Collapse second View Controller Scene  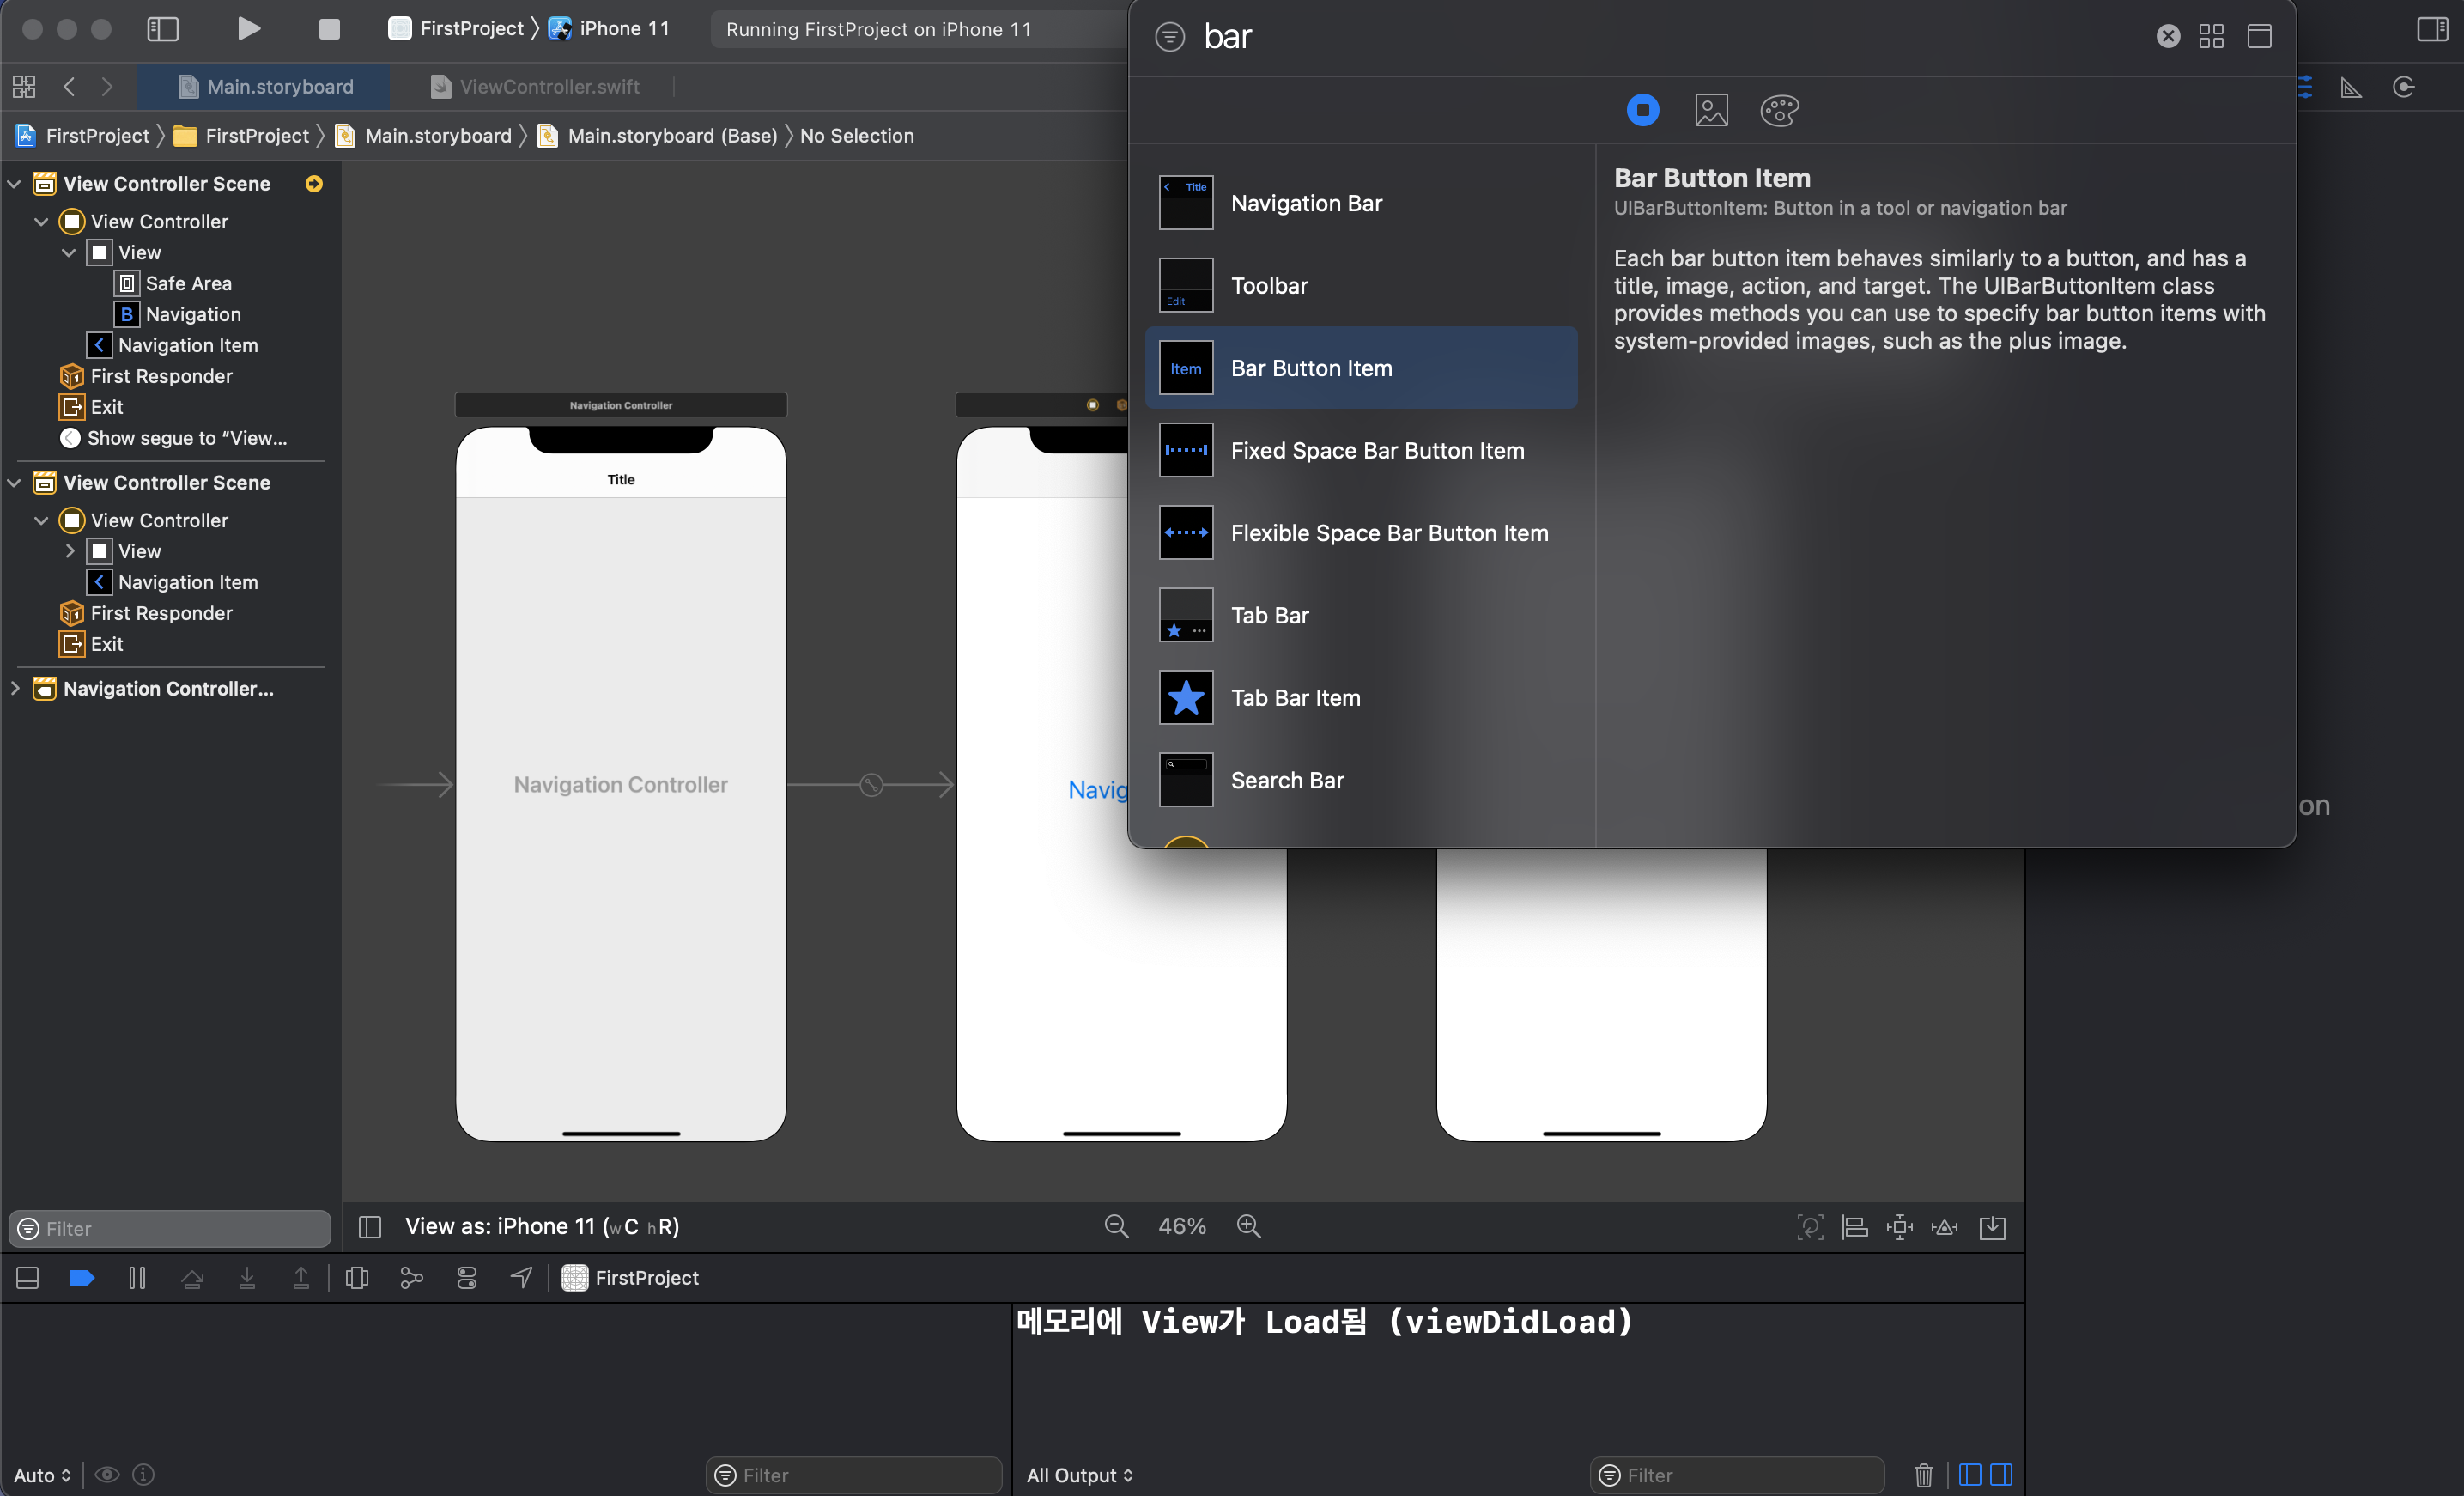click(14, 483)
